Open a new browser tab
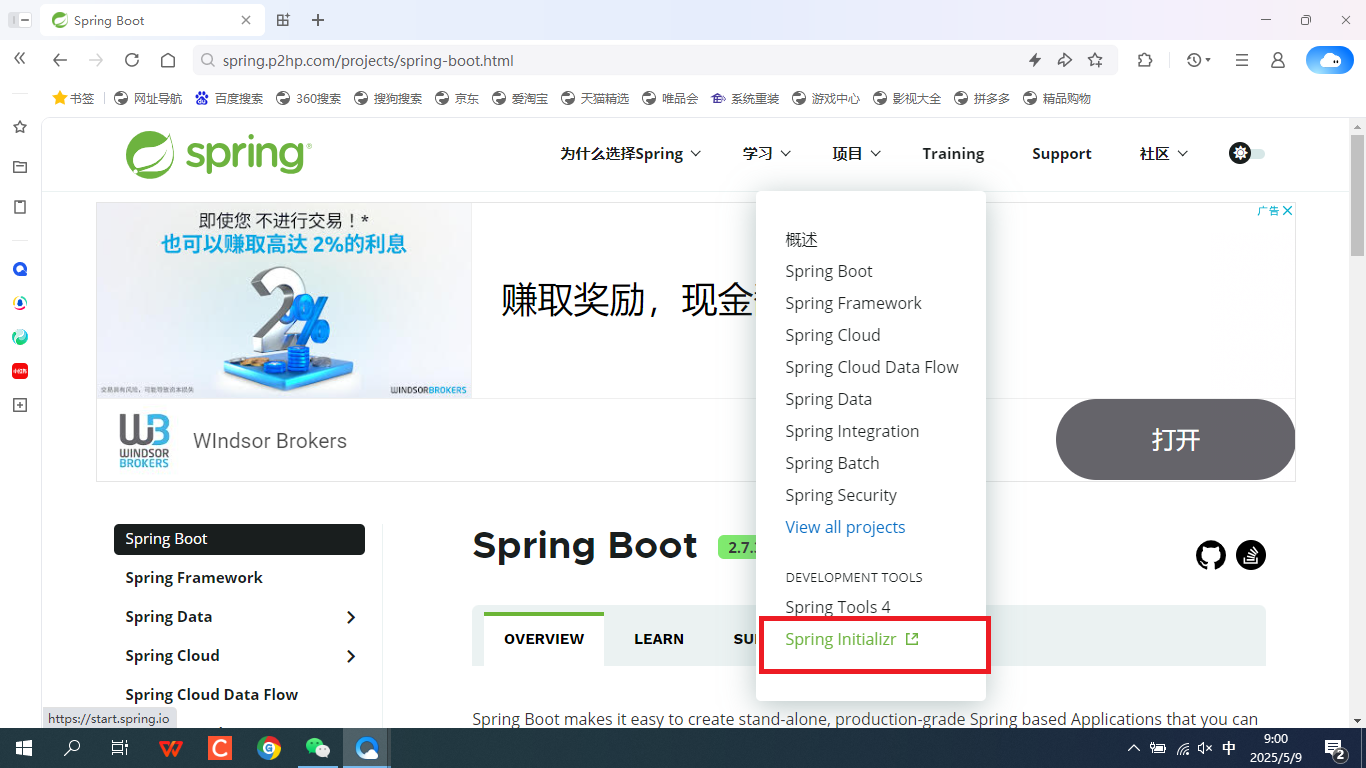The image size is (1366, 768). pyautogui.click(x=318, y=20)
